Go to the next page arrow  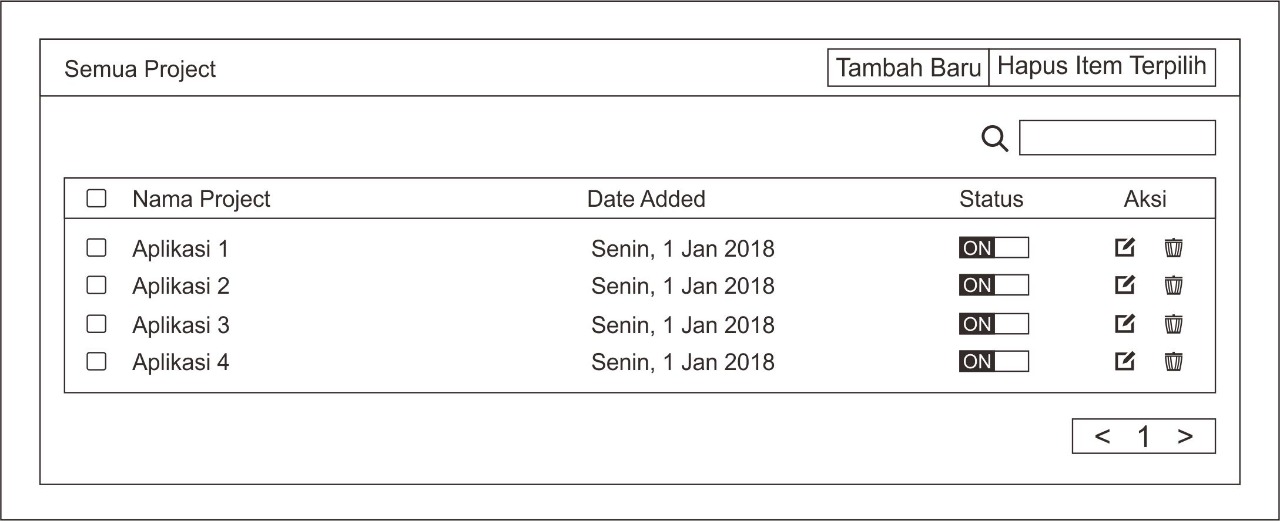pyautogui.click(x=1185, y=437)
